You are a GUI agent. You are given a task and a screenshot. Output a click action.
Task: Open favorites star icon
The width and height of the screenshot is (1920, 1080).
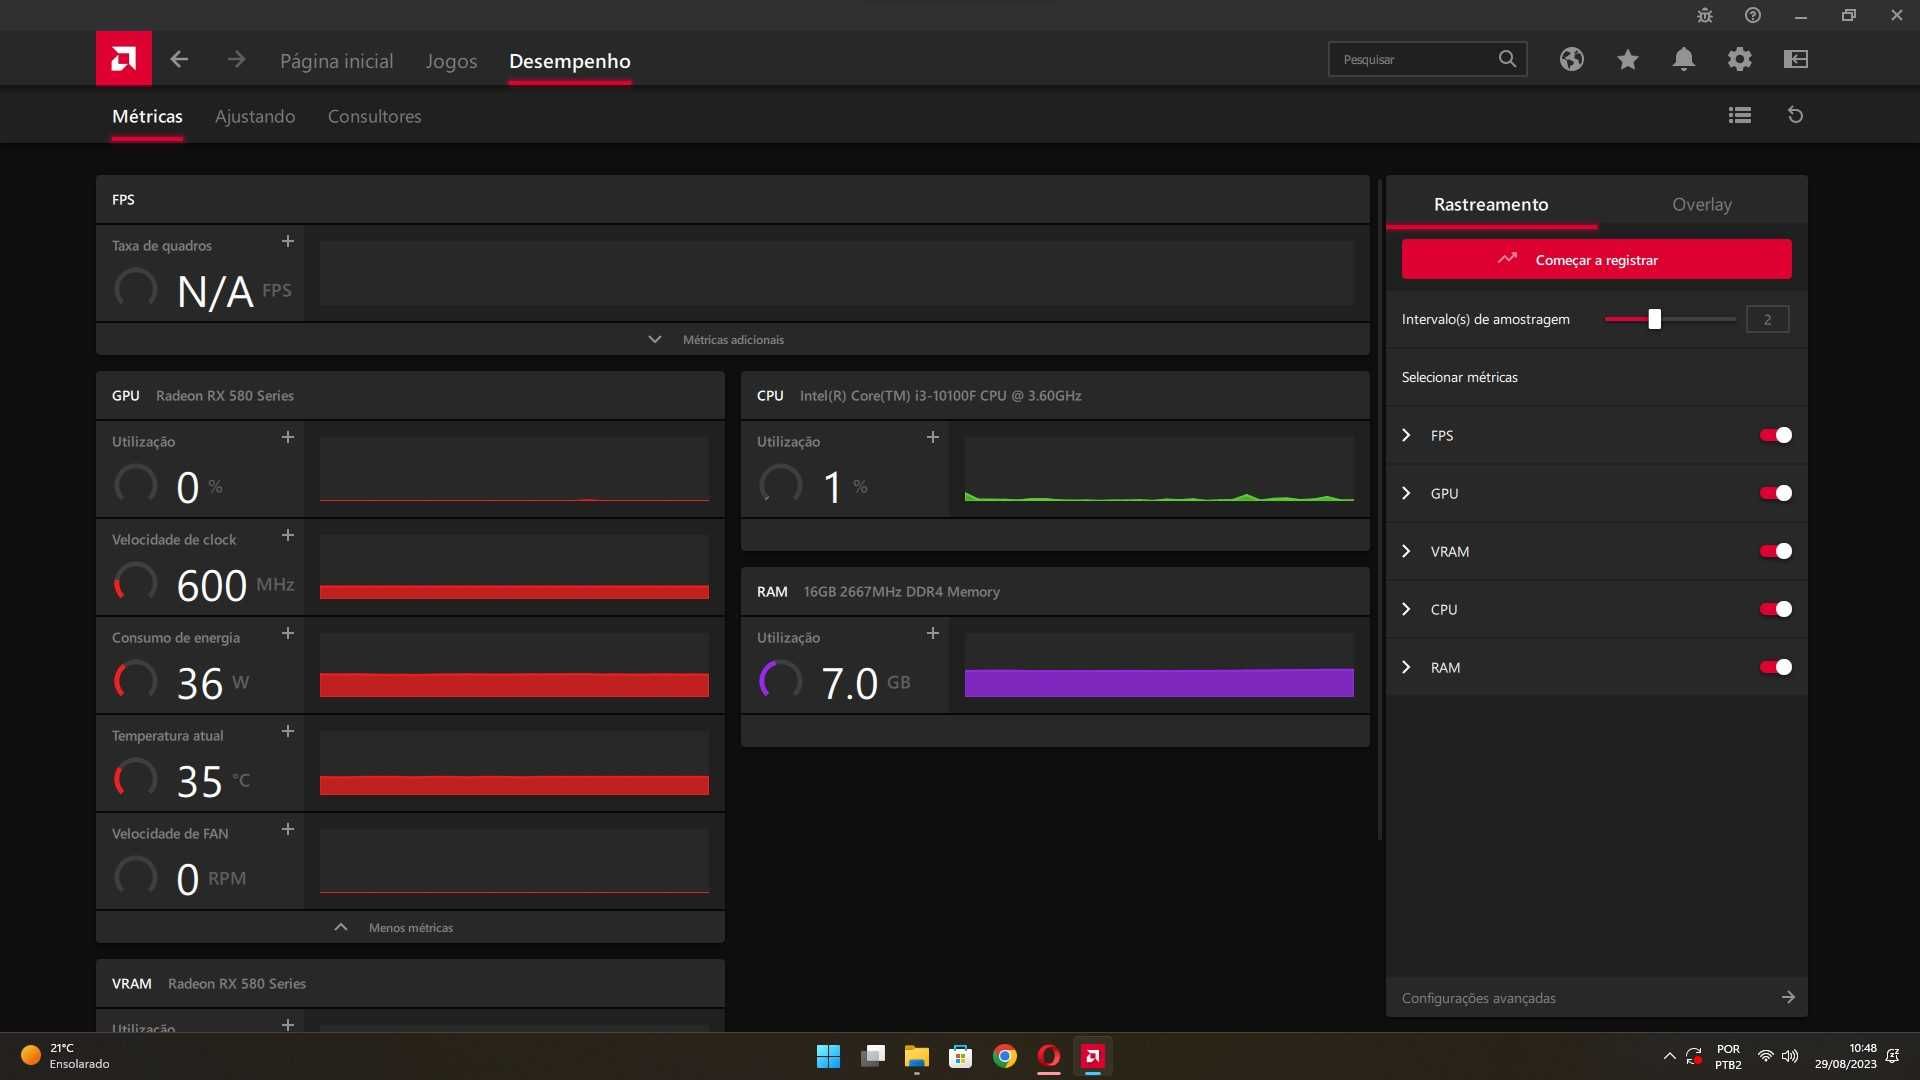1628,59
